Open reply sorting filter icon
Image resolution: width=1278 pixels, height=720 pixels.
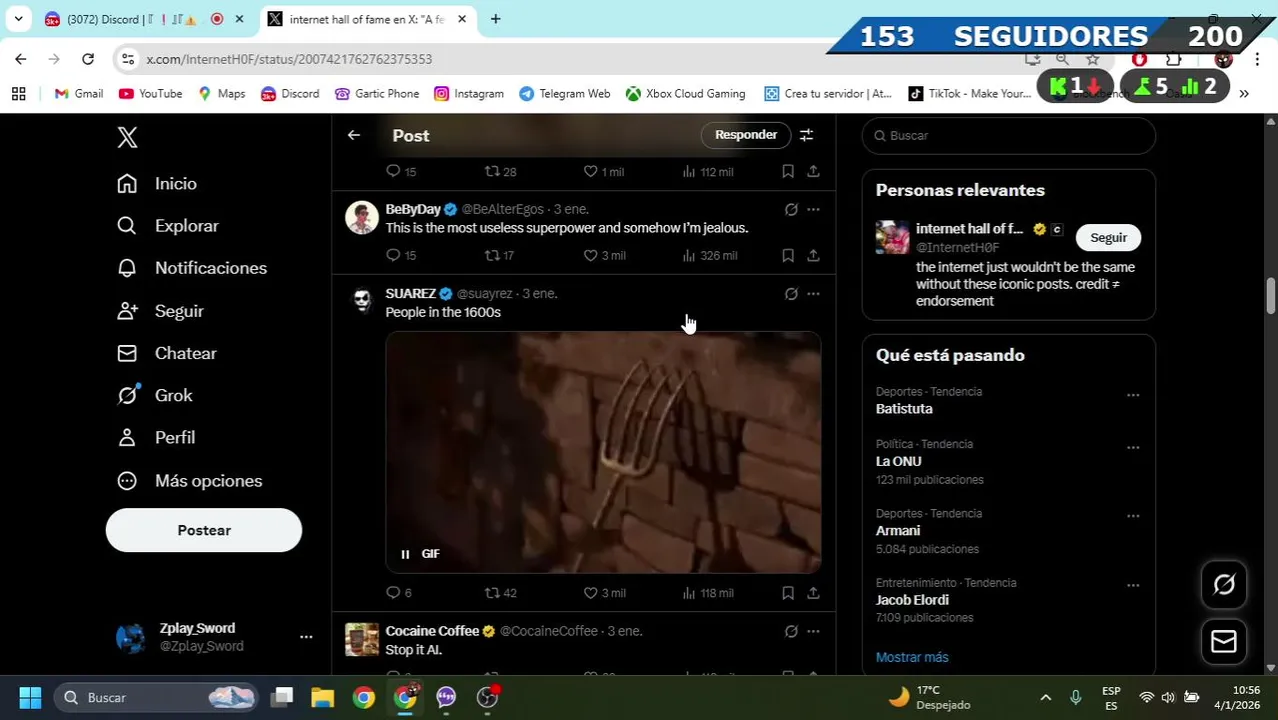click(x=806, y=135)
